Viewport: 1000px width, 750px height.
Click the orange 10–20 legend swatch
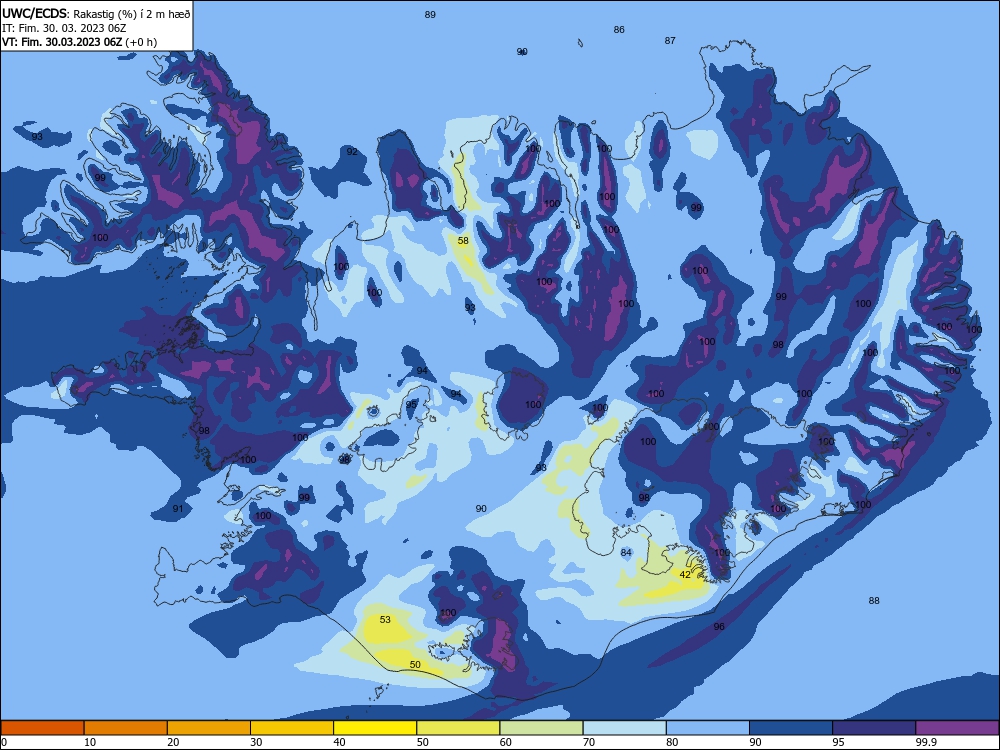(126, 728)
